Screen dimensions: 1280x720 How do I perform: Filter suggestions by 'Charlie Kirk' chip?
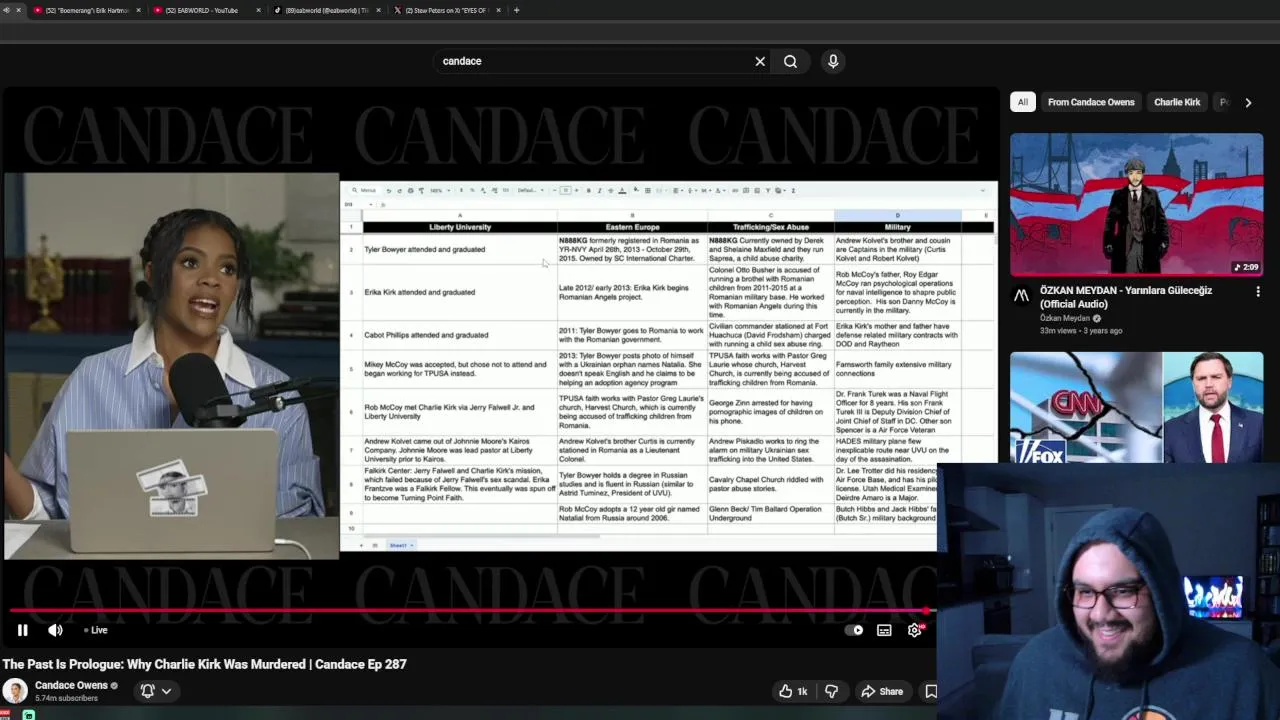pyautogui.click(x=1177, y=102)
